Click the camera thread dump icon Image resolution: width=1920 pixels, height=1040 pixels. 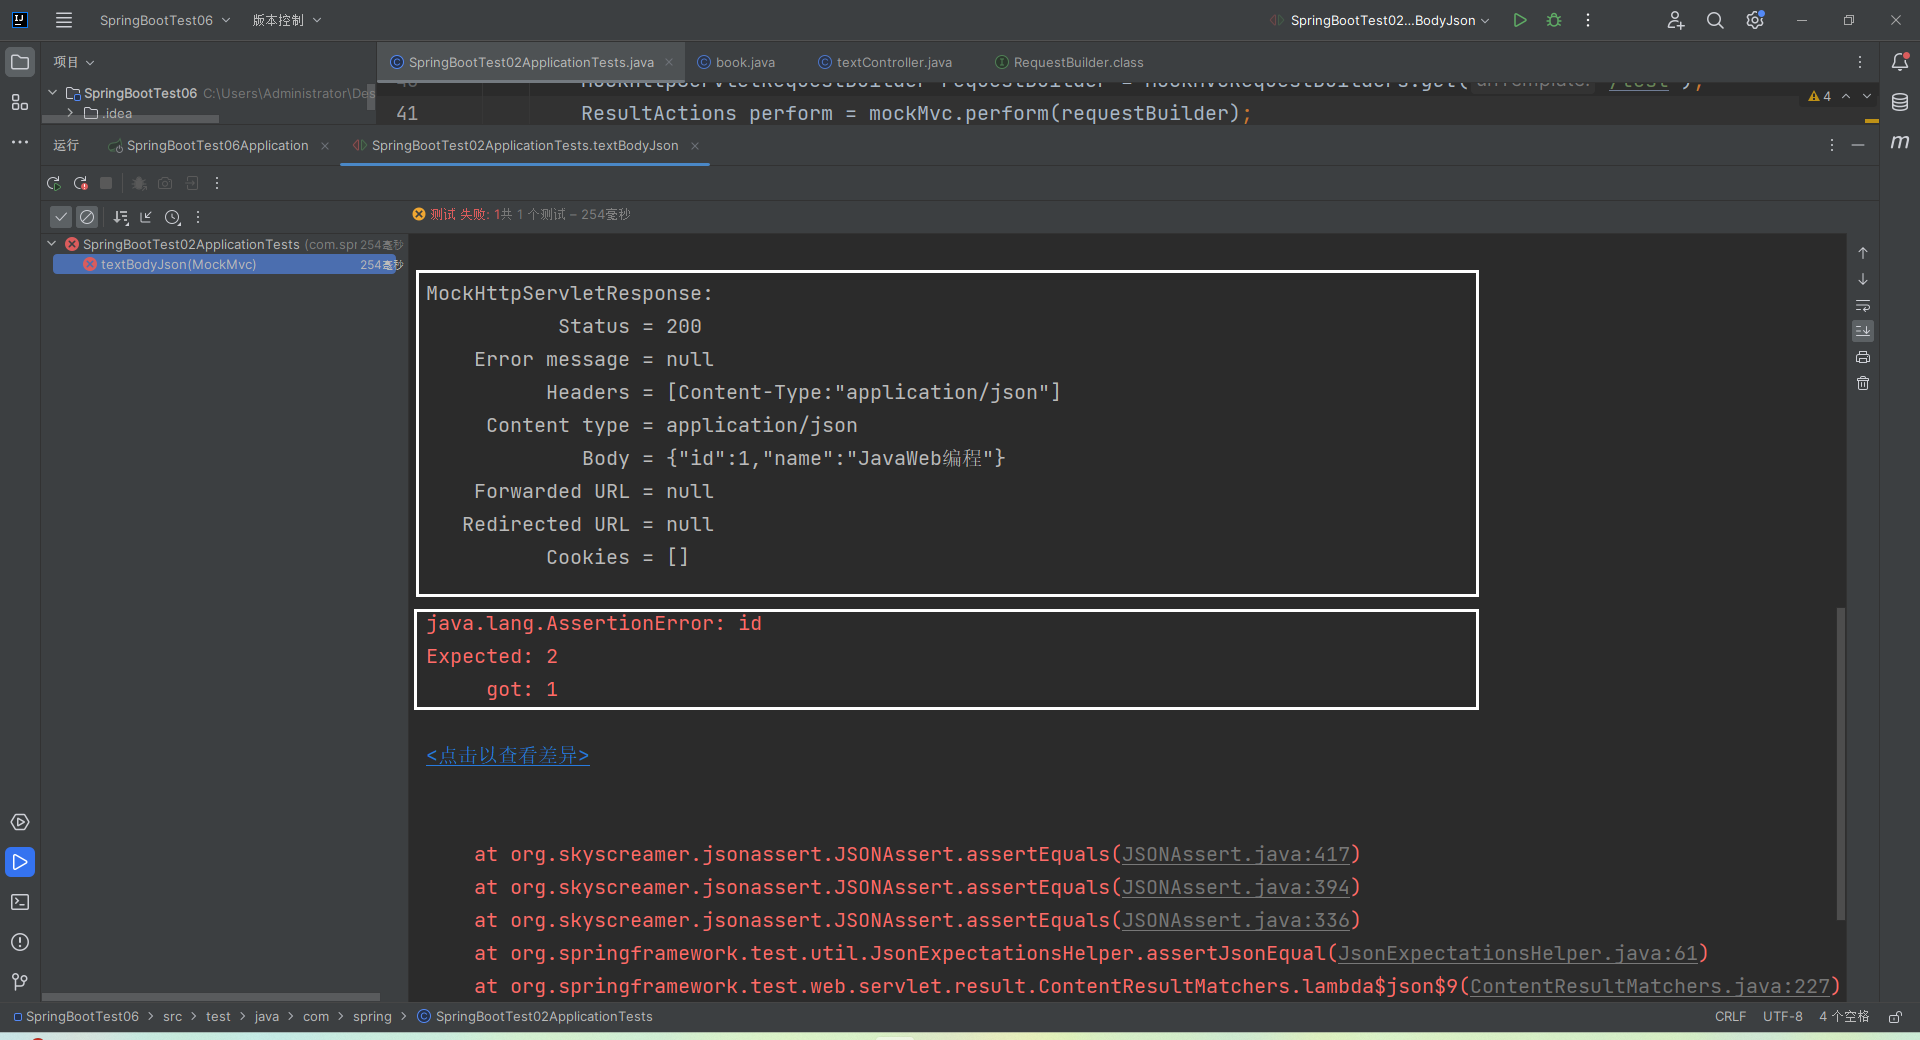click(x=165, y=183)
